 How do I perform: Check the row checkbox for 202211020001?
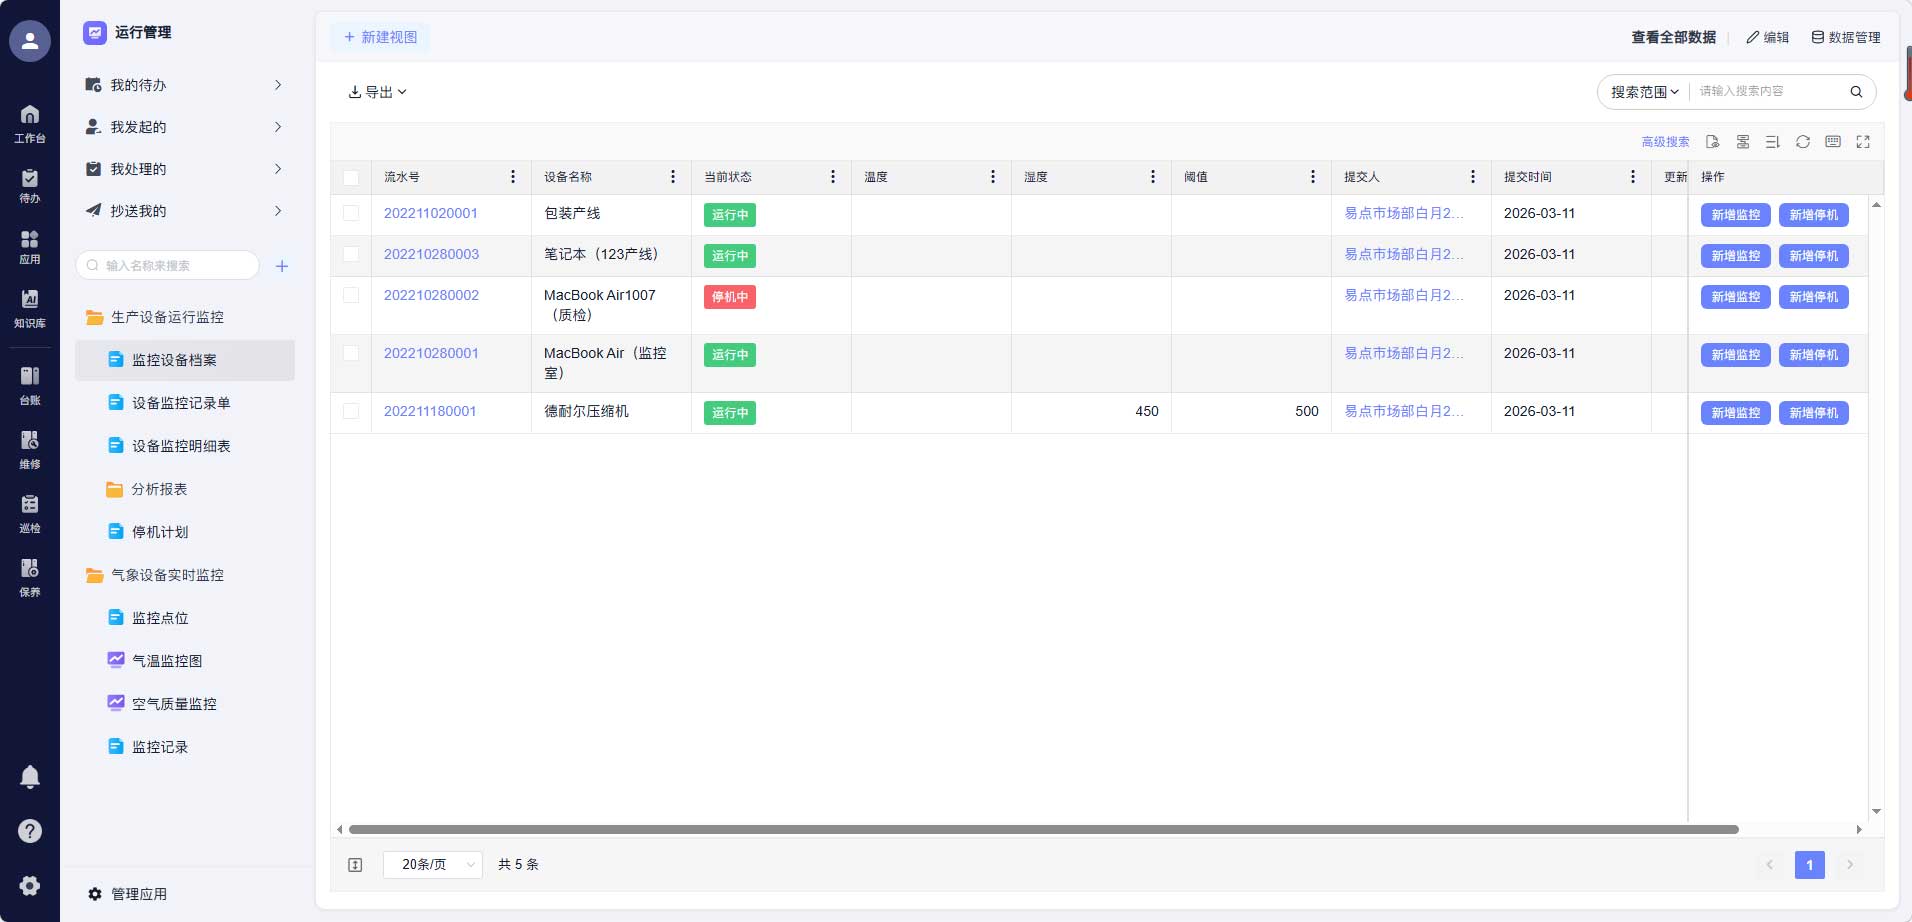click(x=351, y=213)
